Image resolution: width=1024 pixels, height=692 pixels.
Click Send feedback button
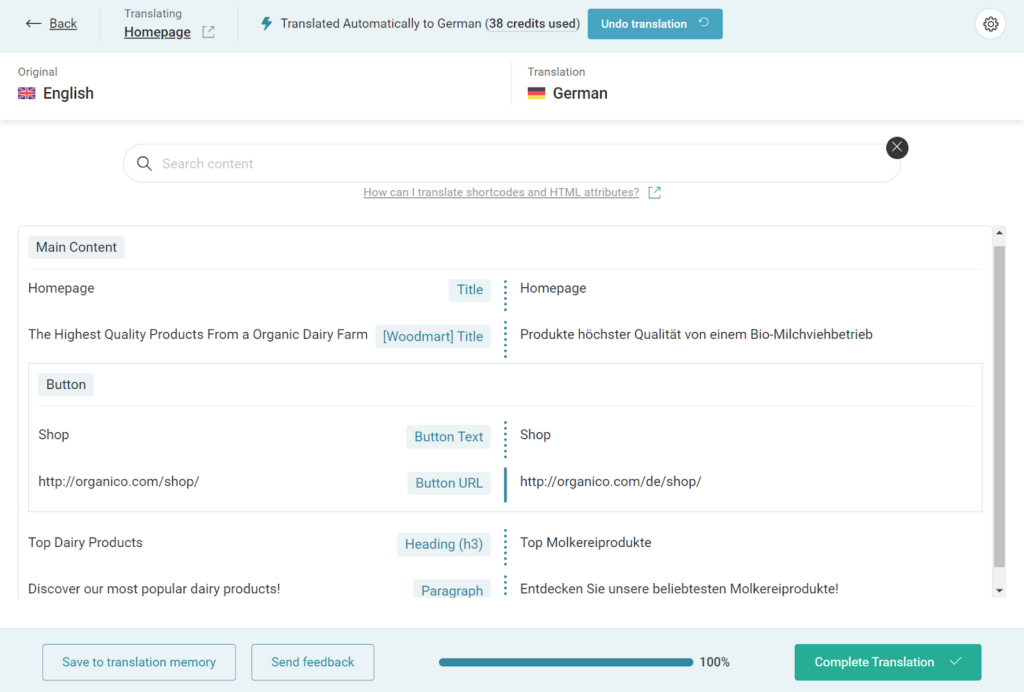[x=313, y=662]
